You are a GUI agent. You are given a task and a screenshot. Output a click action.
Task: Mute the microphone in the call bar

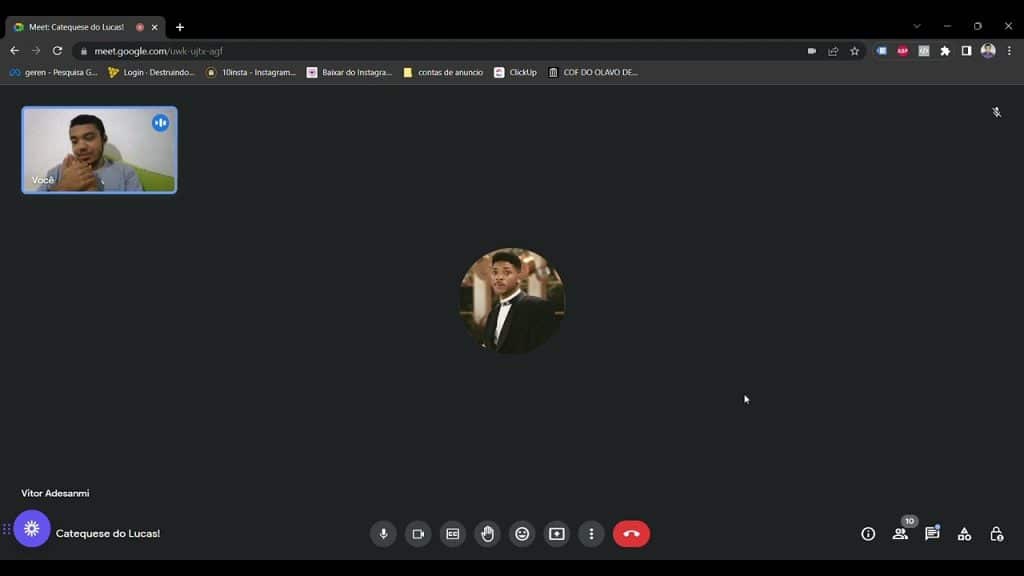click(383, 534)
